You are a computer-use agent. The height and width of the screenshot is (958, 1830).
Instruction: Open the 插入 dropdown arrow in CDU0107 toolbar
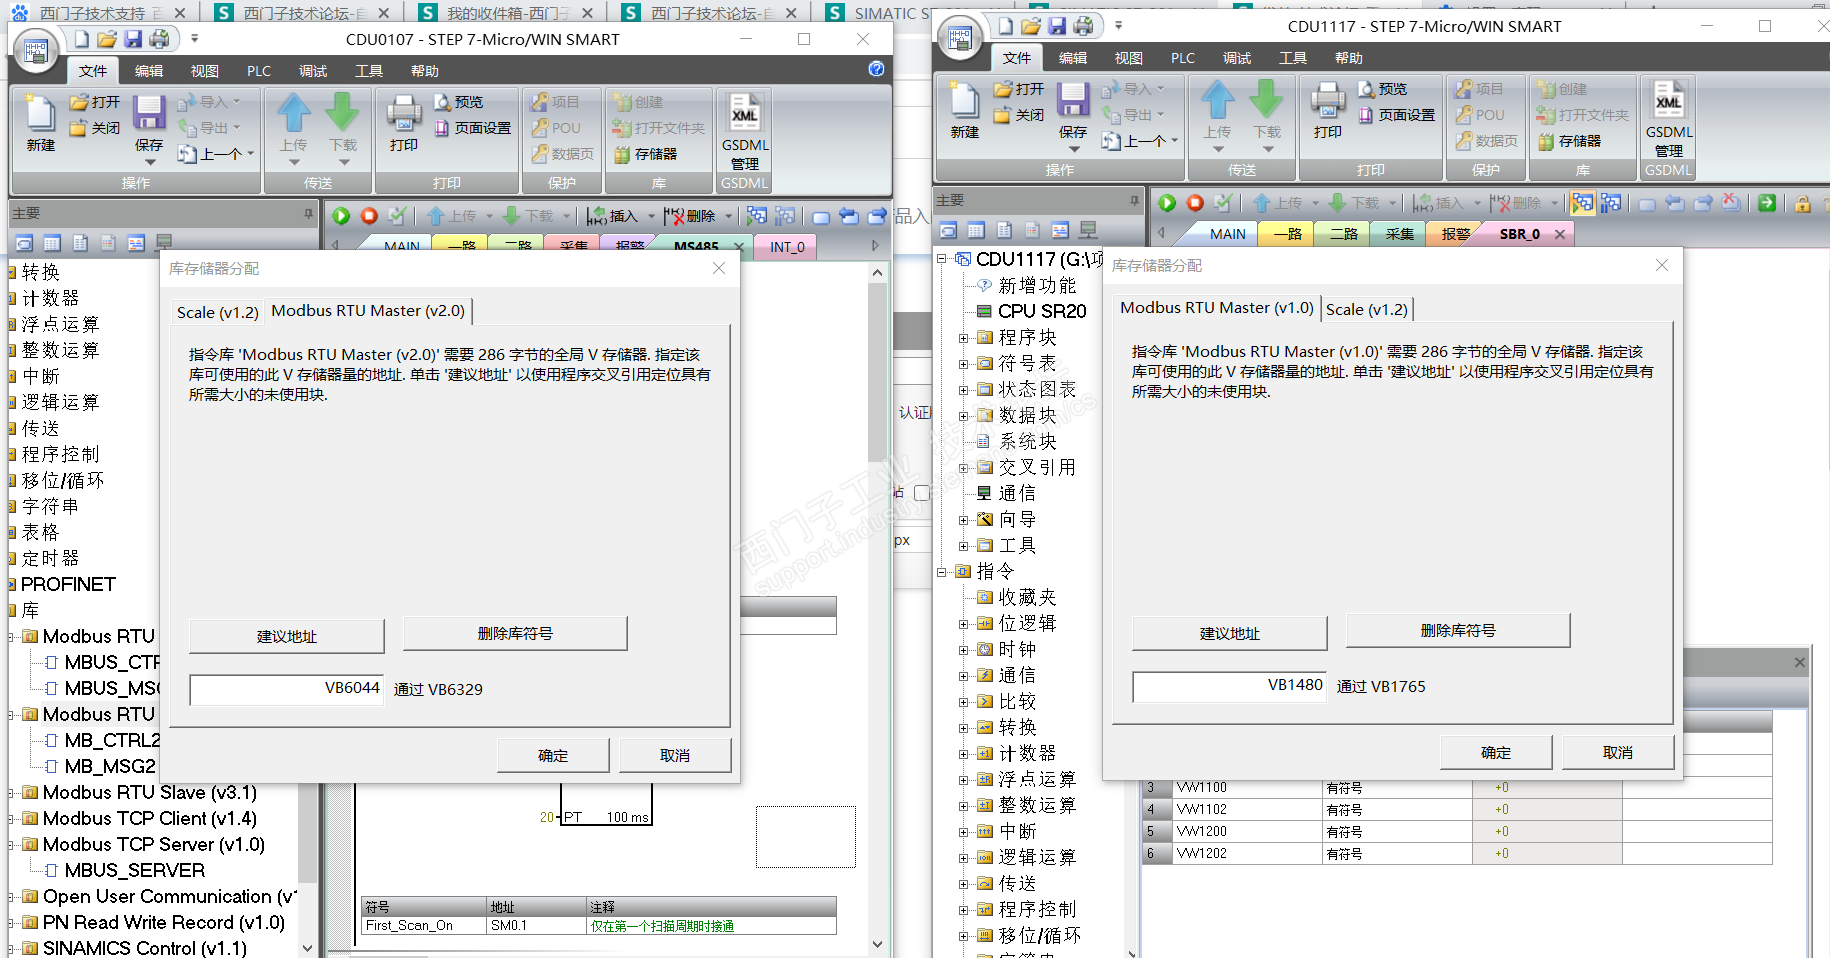point(651,216)
